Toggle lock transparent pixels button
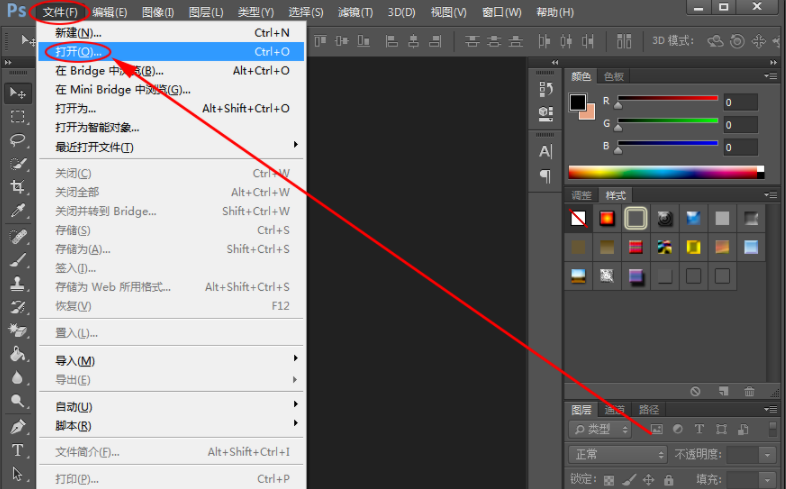 [x=609, y=481]
